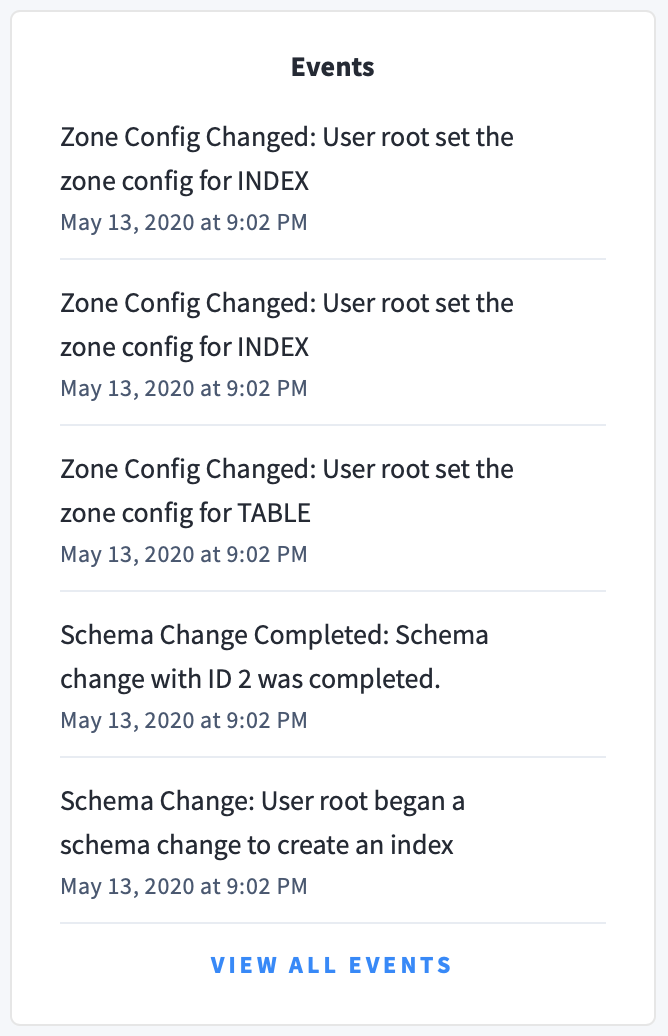Click the timestamp under the first event
Screen dimensions: 668x1036
pos(184,221)
